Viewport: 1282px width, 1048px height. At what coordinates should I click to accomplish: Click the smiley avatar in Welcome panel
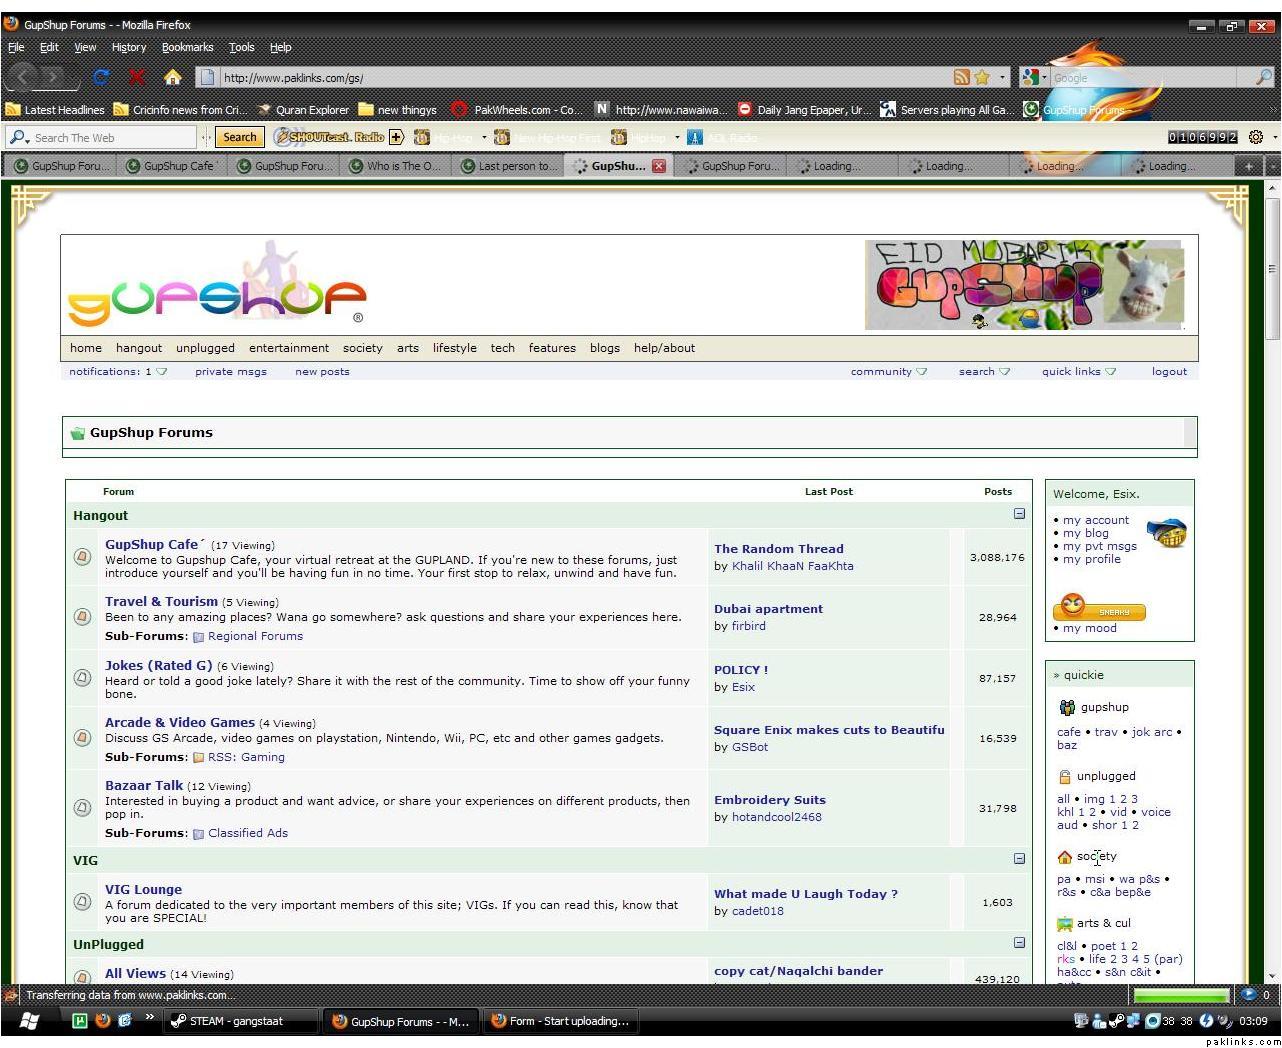[1166, 533]
